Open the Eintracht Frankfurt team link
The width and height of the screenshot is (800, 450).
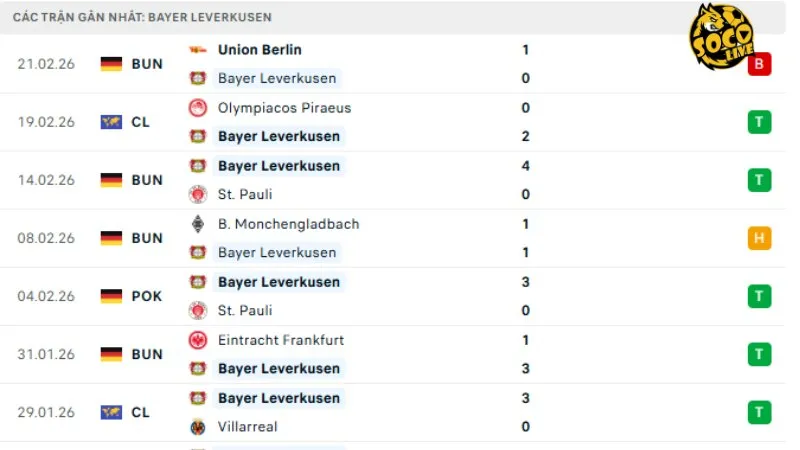pyautogui.click(x=280, y=340)
